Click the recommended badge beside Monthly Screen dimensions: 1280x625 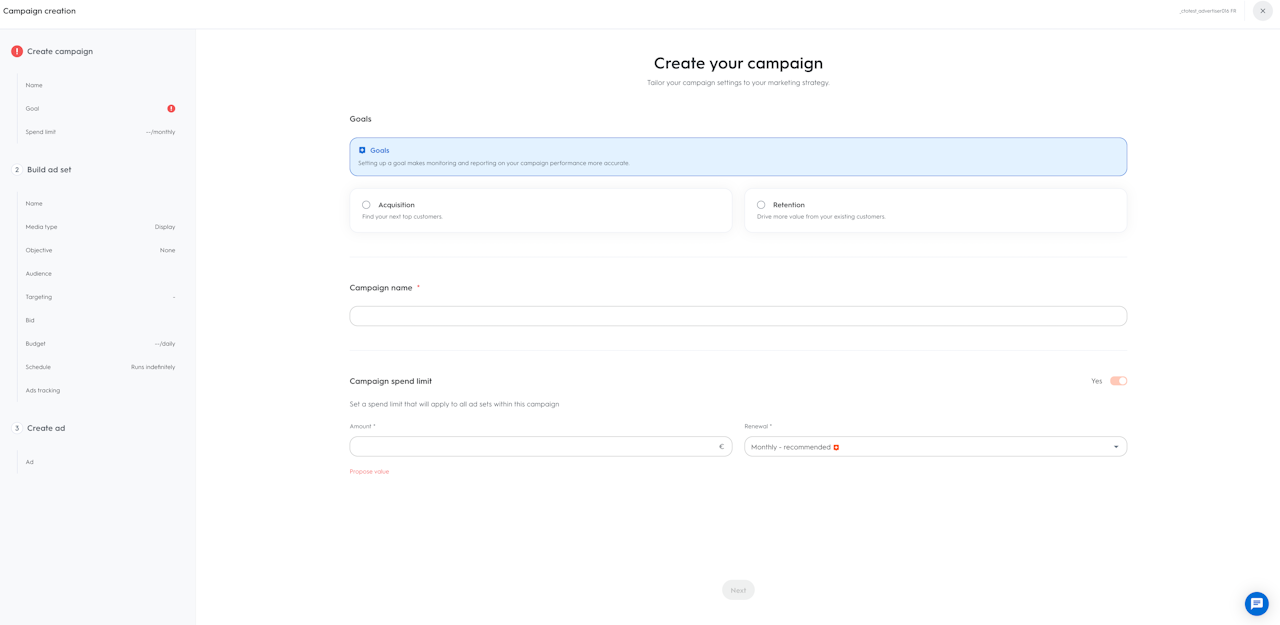pos(836,447)
